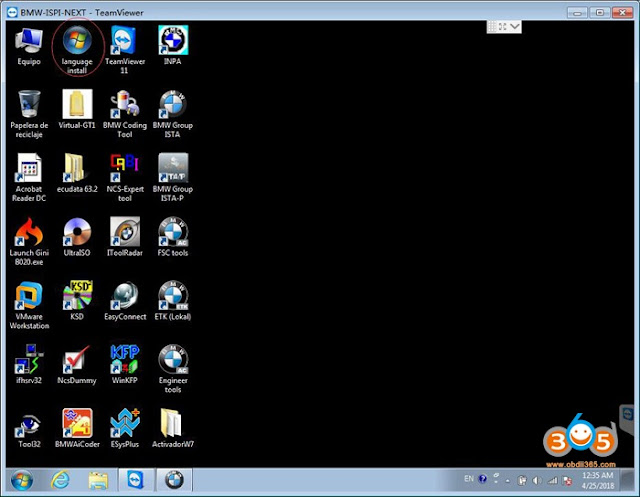
Task: Open the TeamViewer side panel tab on the right edge
Action: (x=627, y=418)
